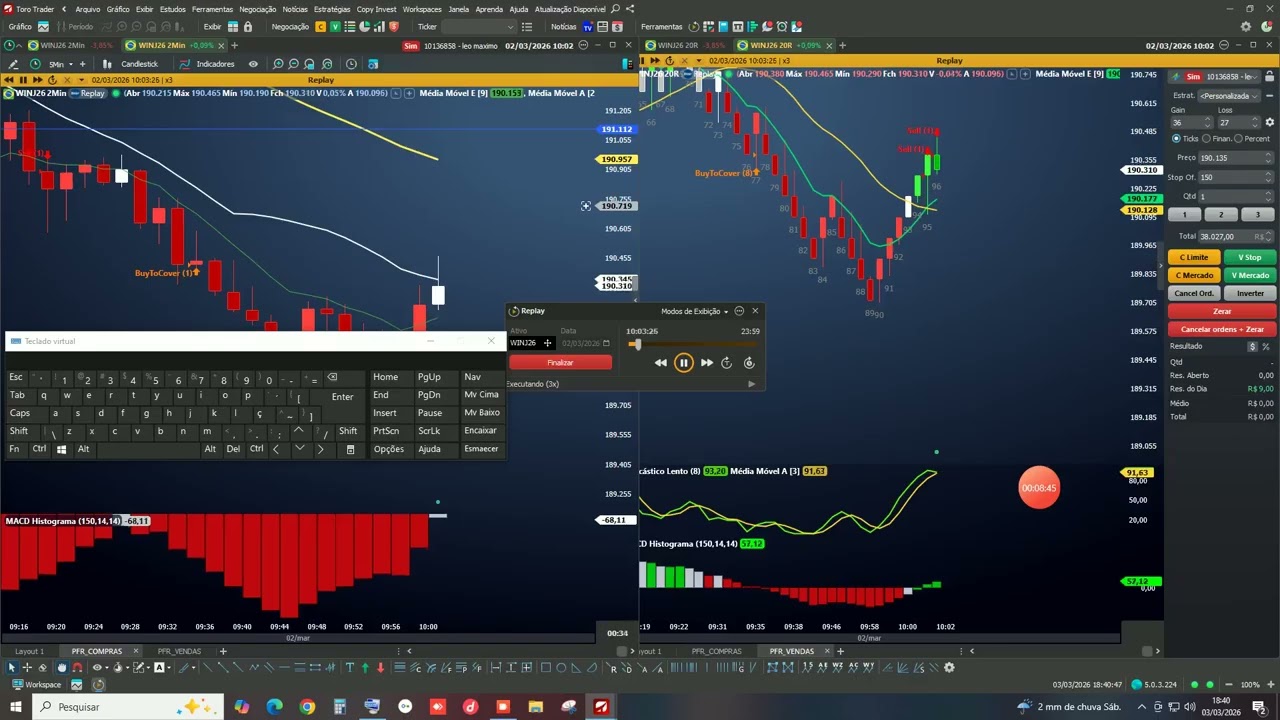Toggle Resultado to percent with the % icon
1280x720 pixels.
[x=1266, y=346]
